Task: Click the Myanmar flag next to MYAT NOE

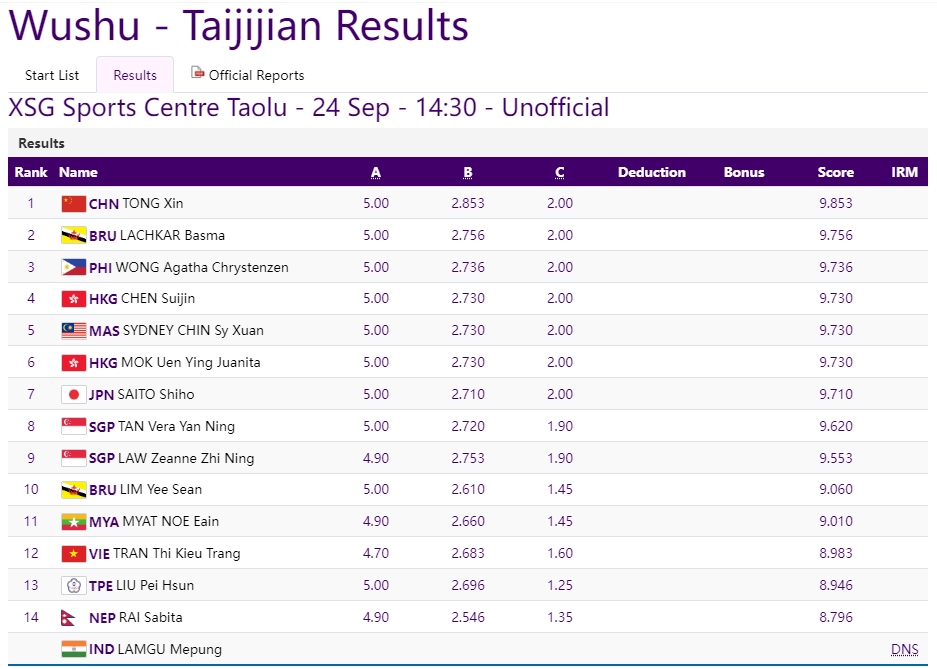Action: (x=74, y=521)
